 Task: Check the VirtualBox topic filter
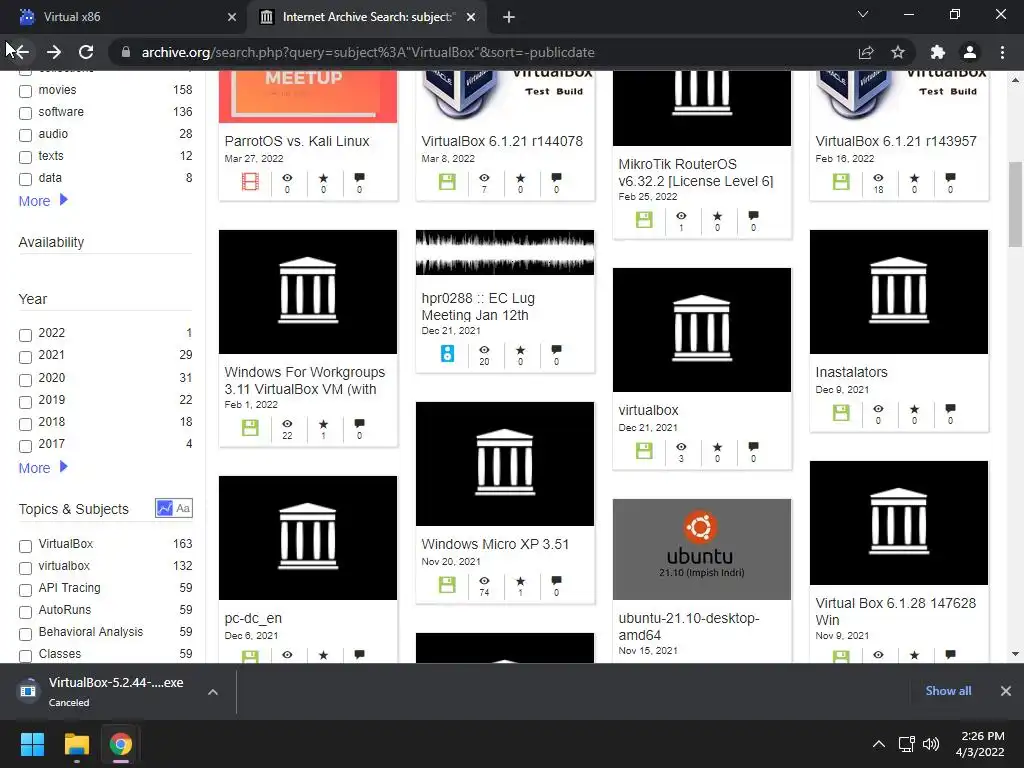point(25,545)
